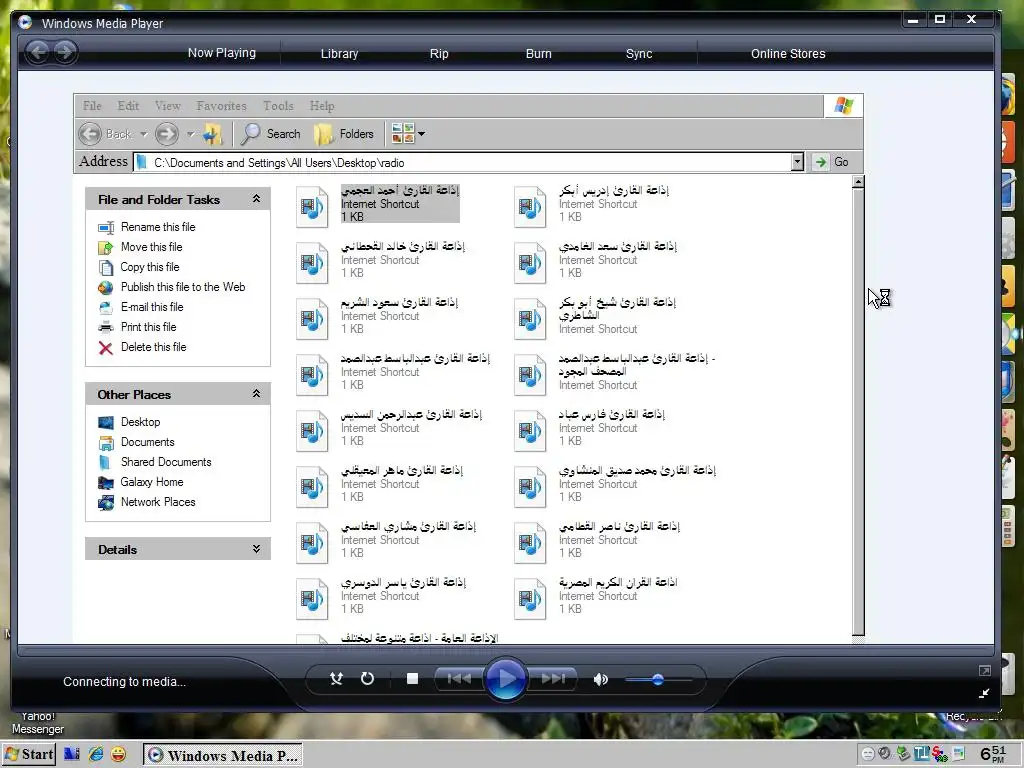The height and width of the screenshot is (768, 1024).
Task: Collapse the Other Places panel
Action: pyautogui.click(x=256, y=393)
